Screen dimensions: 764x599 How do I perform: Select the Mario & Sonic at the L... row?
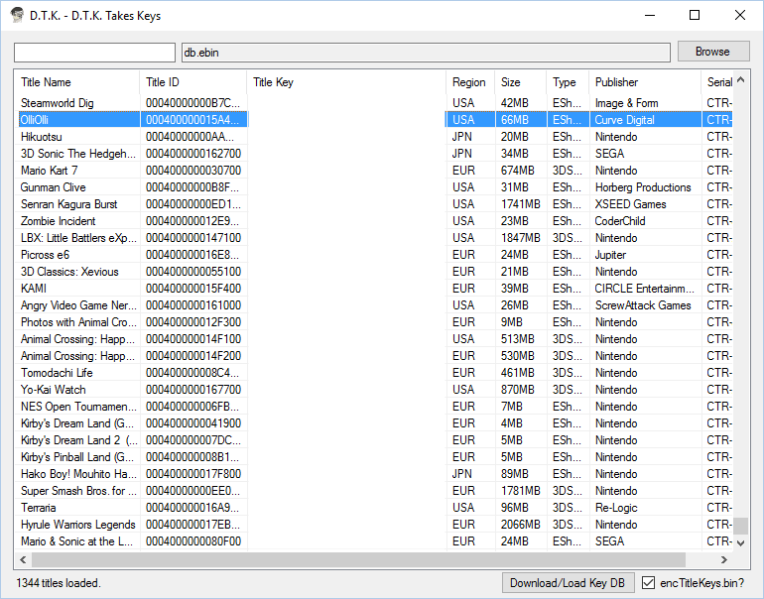coord(374,541)
